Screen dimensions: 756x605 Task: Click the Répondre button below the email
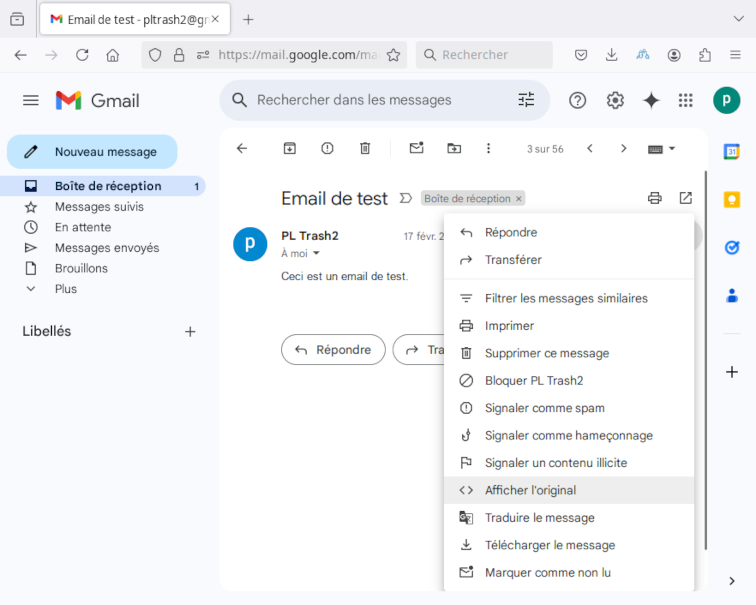(x=333, y=350)
